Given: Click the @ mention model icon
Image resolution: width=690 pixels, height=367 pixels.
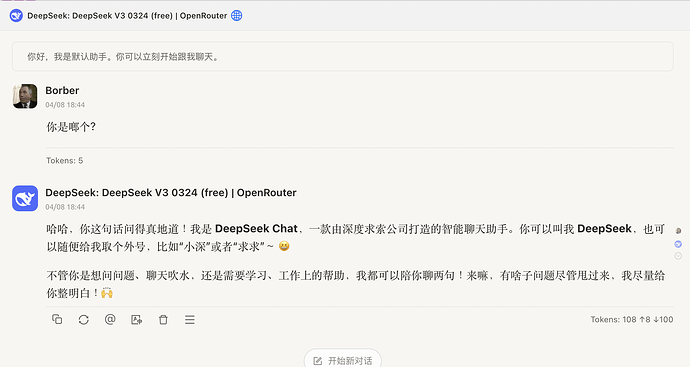Looking at the screenshot, I should 110,319.
